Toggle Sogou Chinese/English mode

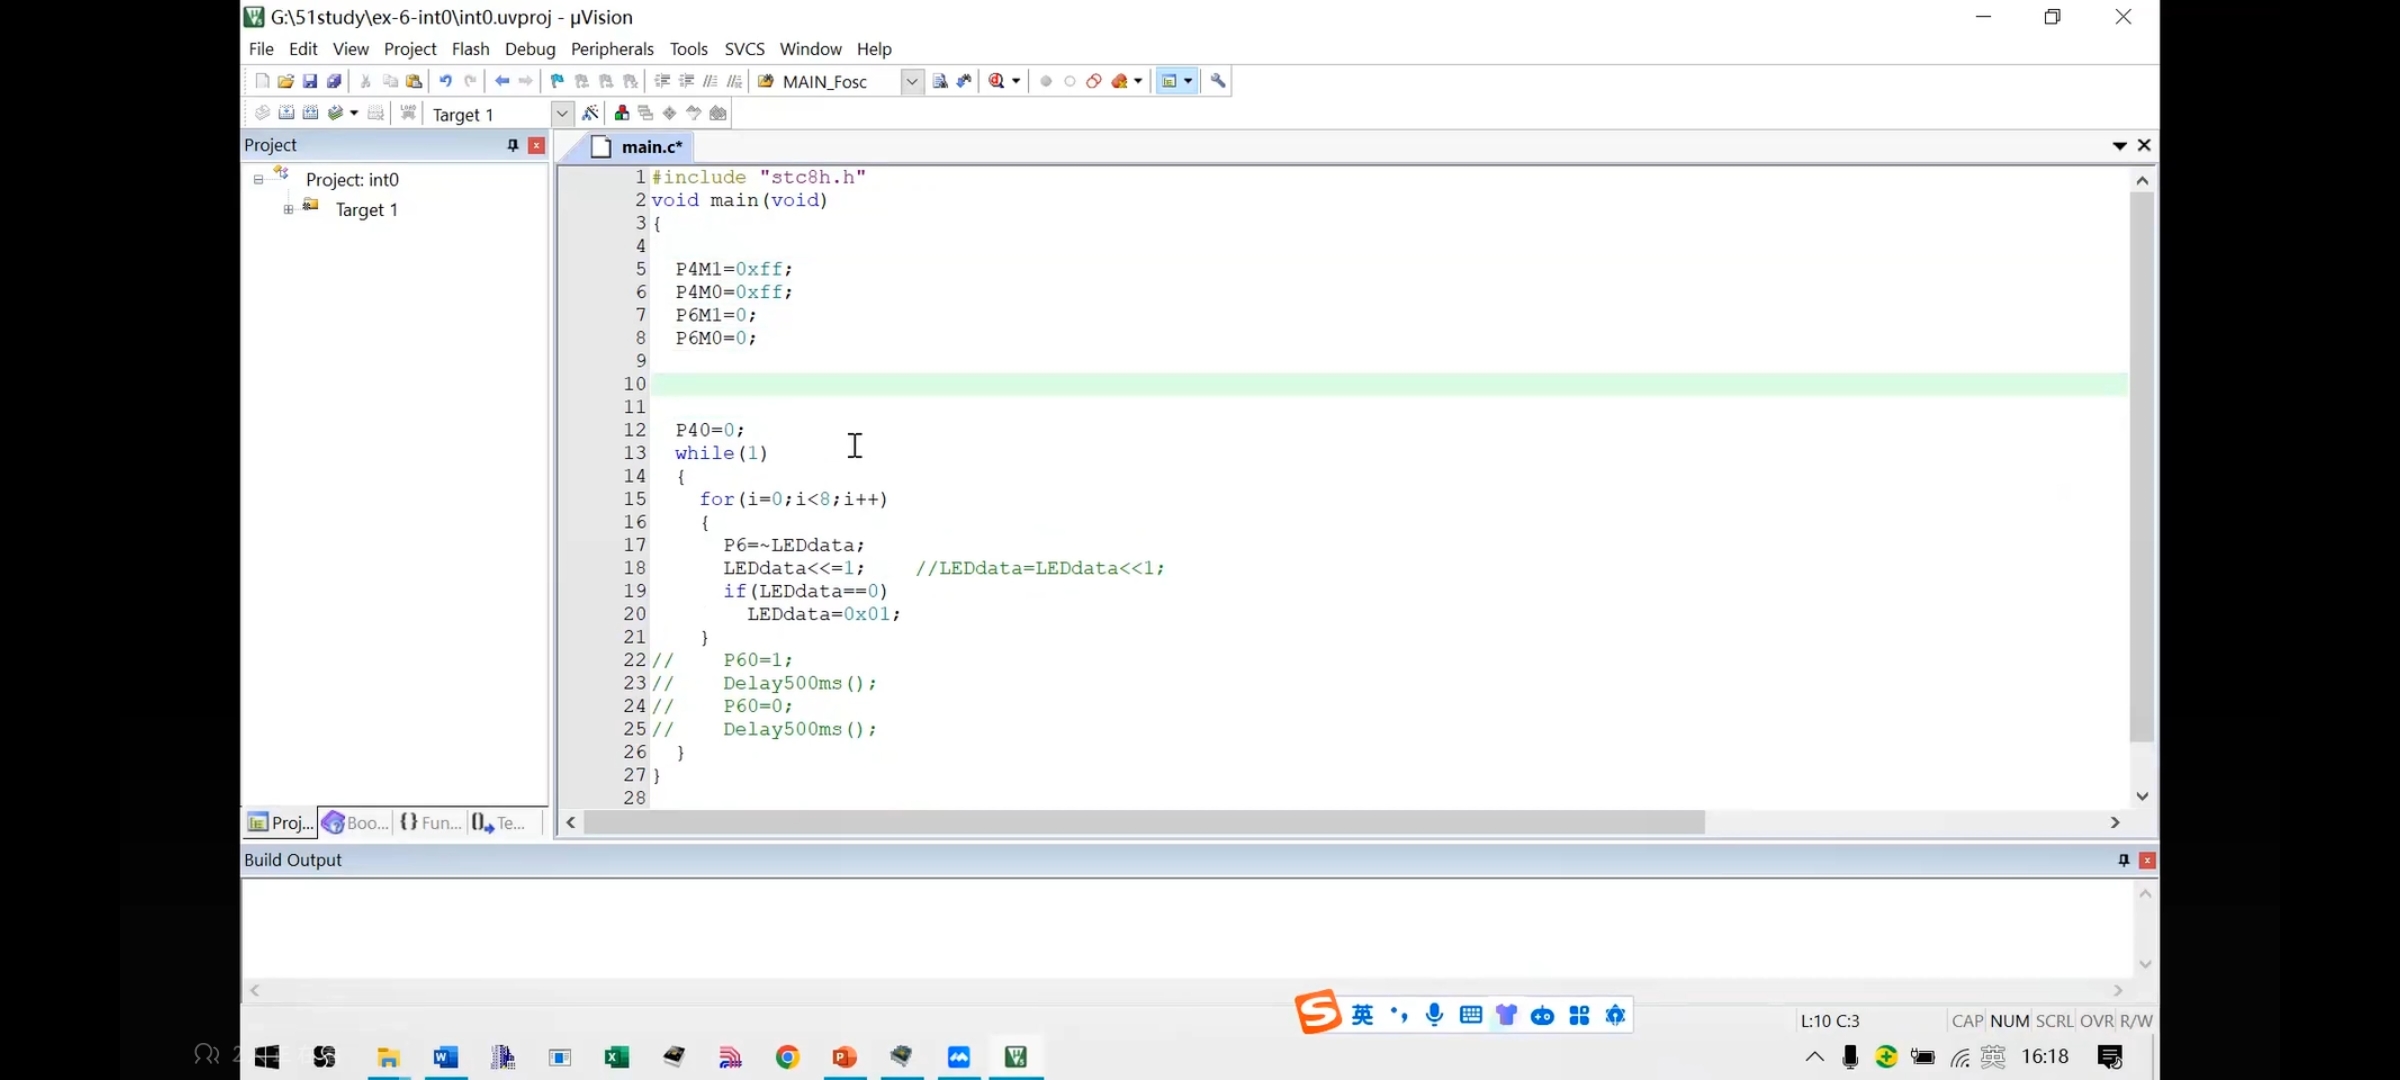point(1363,1015)
